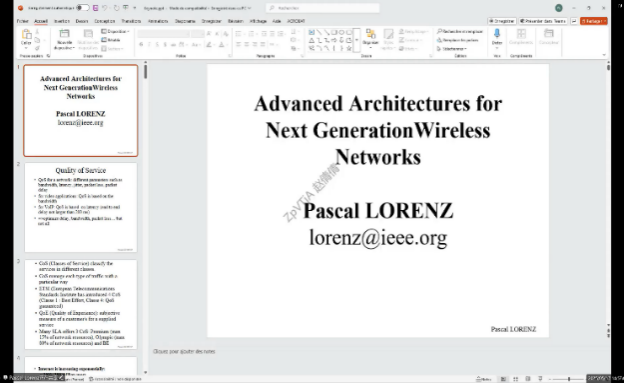Screen dimensions: 624x383
Task: Adjust the zoom slider handle
Action: [x=569, y=379]
